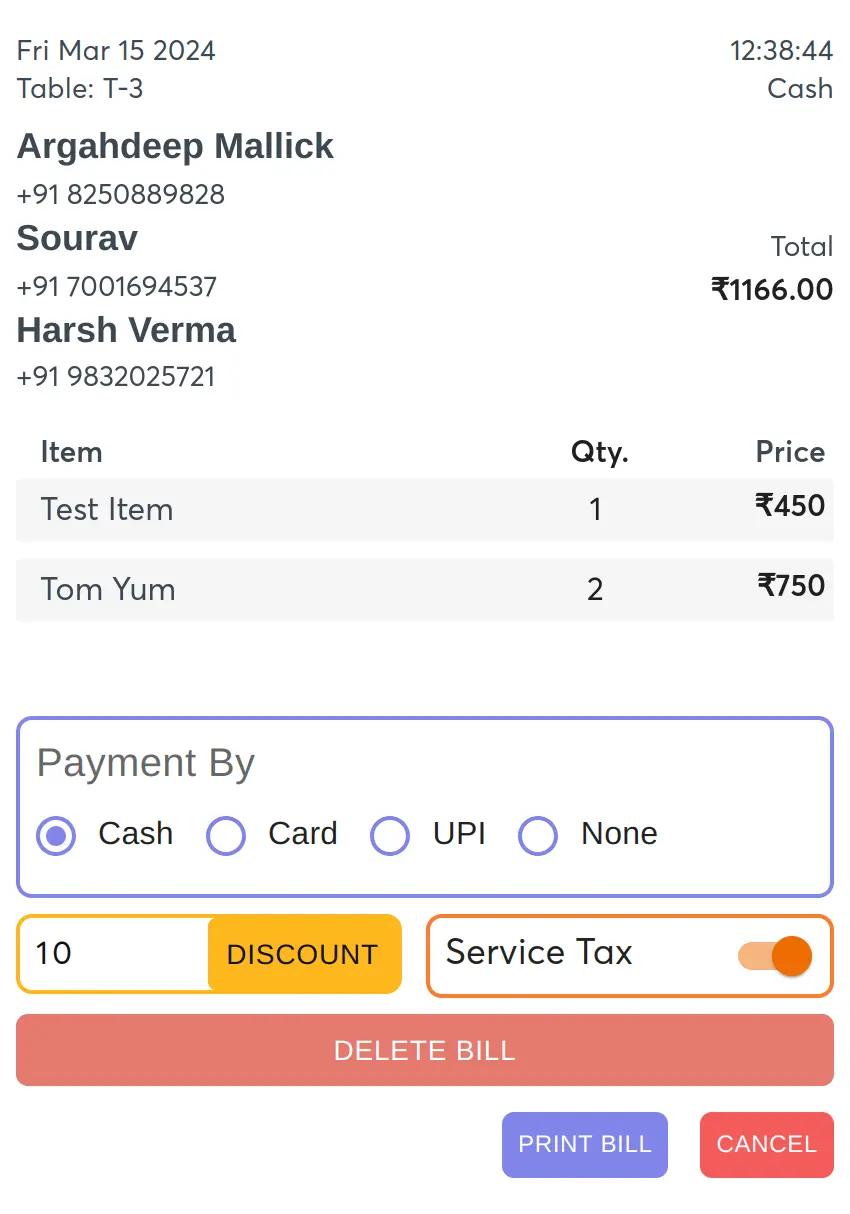This screenshot has width=850, height=1214.
Task: Click the Qty. column header
Action: coord(599,452)
